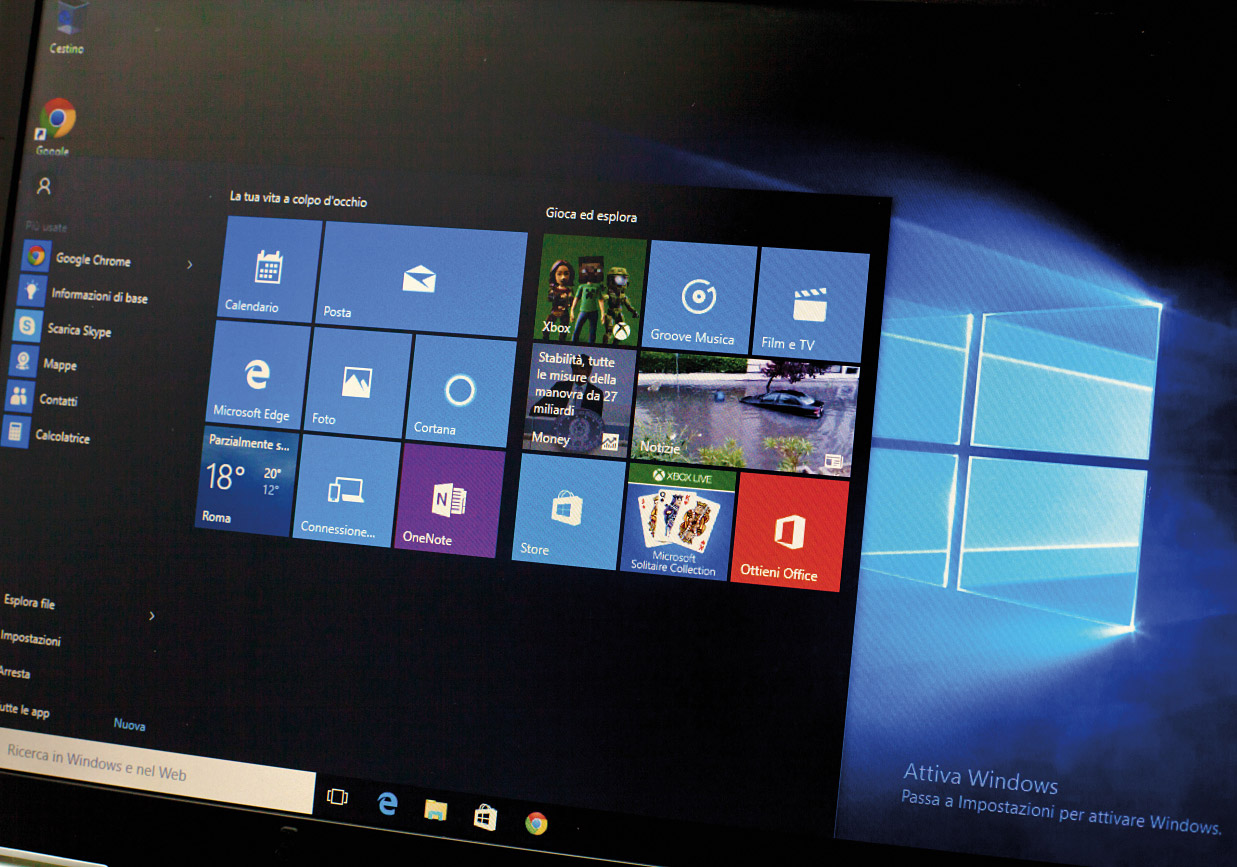This screenshot has width=1237, height=867.
Task: Open the Cortana tile
Action: pos(461,391)
